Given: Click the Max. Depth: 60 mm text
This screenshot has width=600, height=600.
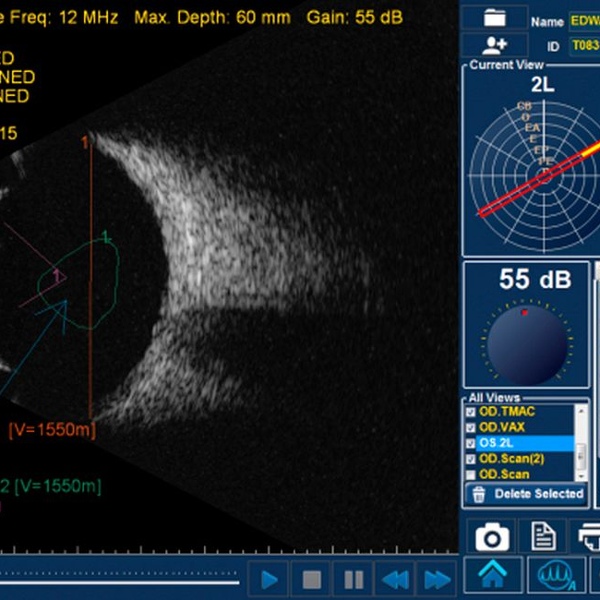Looking at the screenshot, I should [212, 18].
